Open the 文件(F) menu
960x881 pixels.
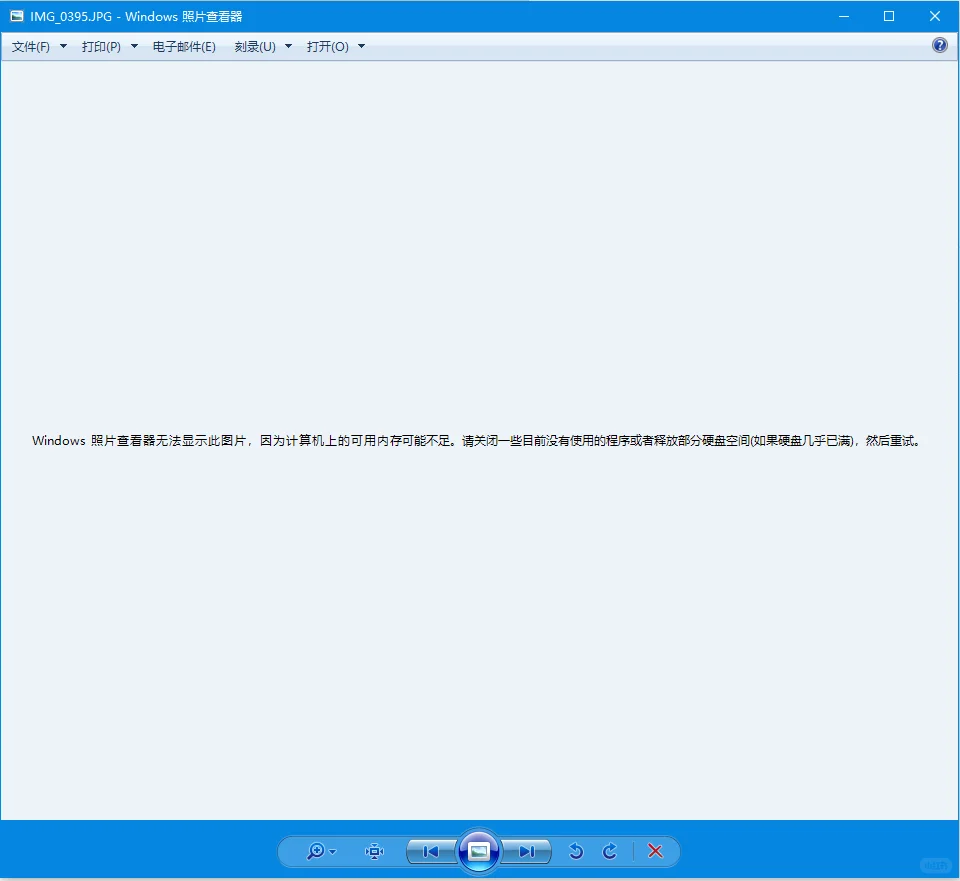click(30, 46)
